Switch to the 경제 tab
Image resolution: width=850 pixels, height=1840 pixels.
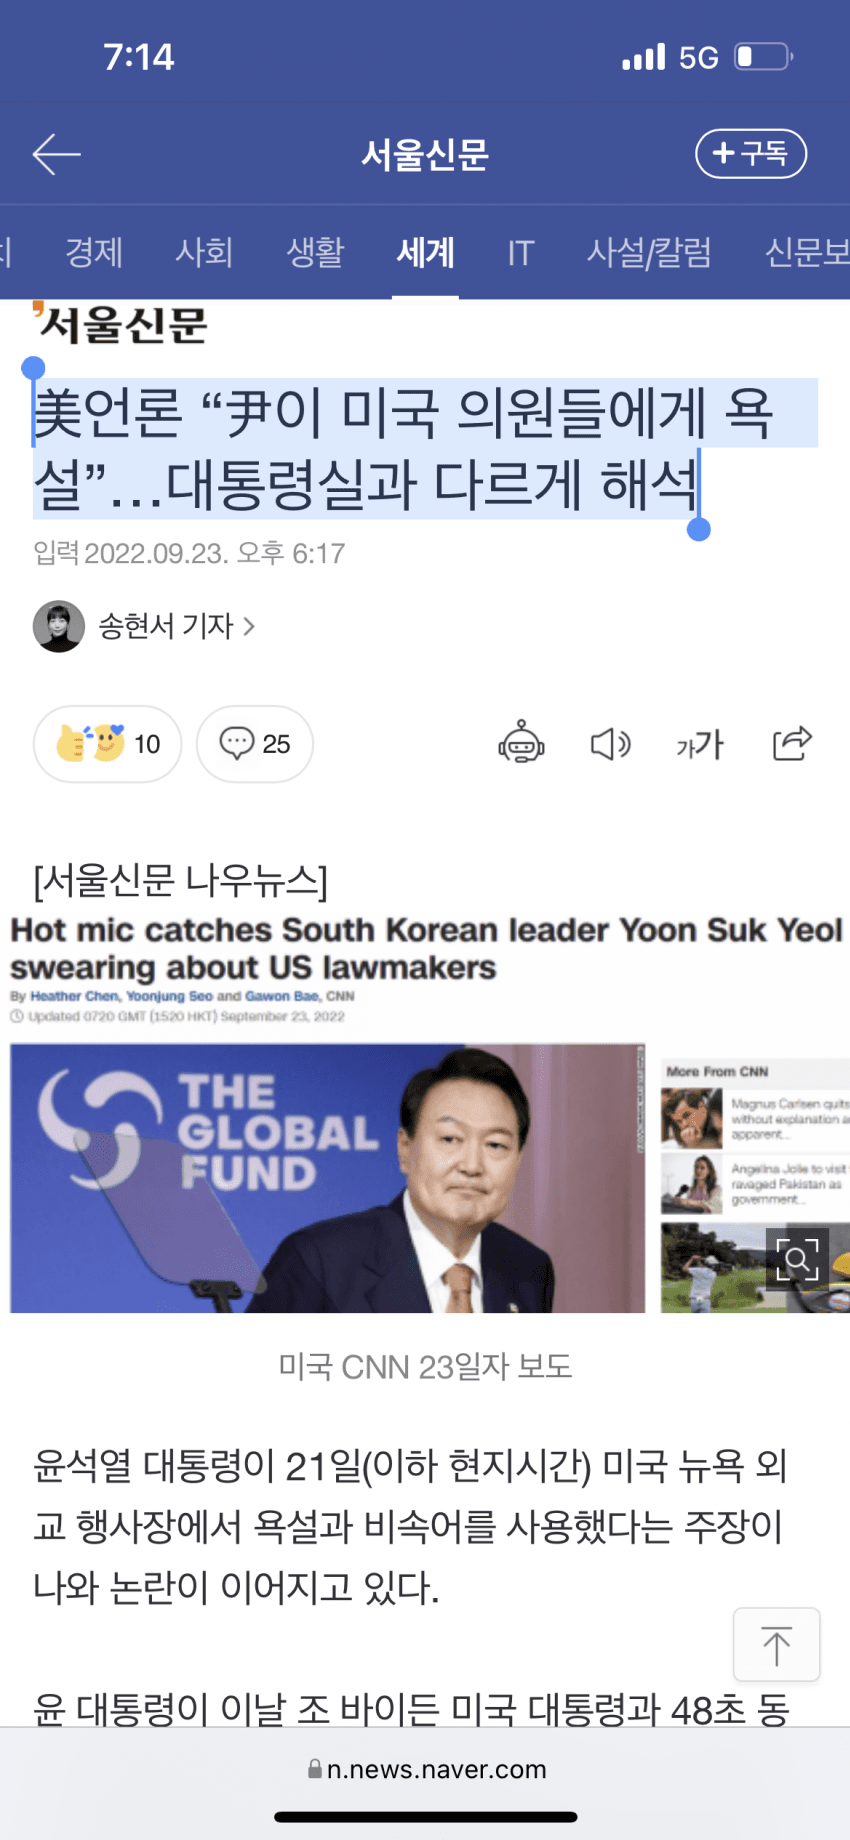(x=94, y=252)
